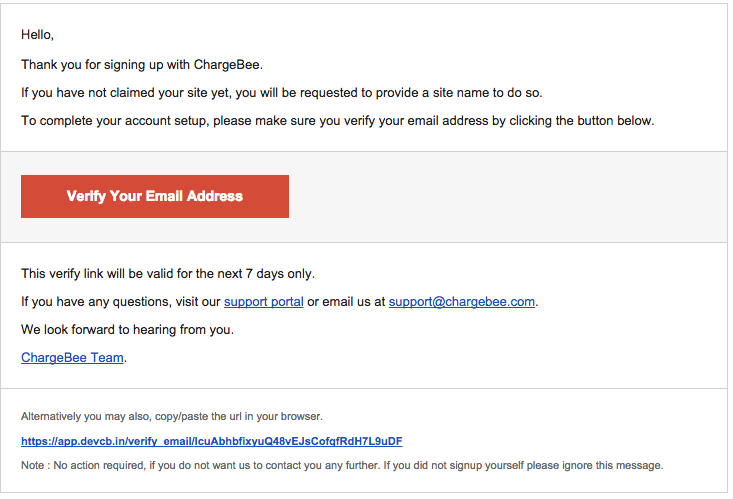Click the If you have any questions phrase
733x499 pixels.
pos(97,302)
